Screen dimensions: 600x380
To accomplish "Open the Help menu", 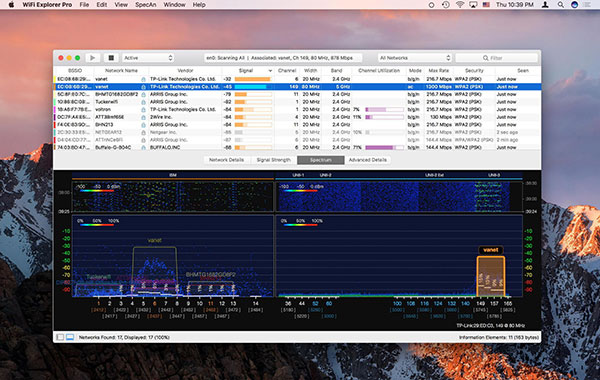I will [x=199, y=5].
